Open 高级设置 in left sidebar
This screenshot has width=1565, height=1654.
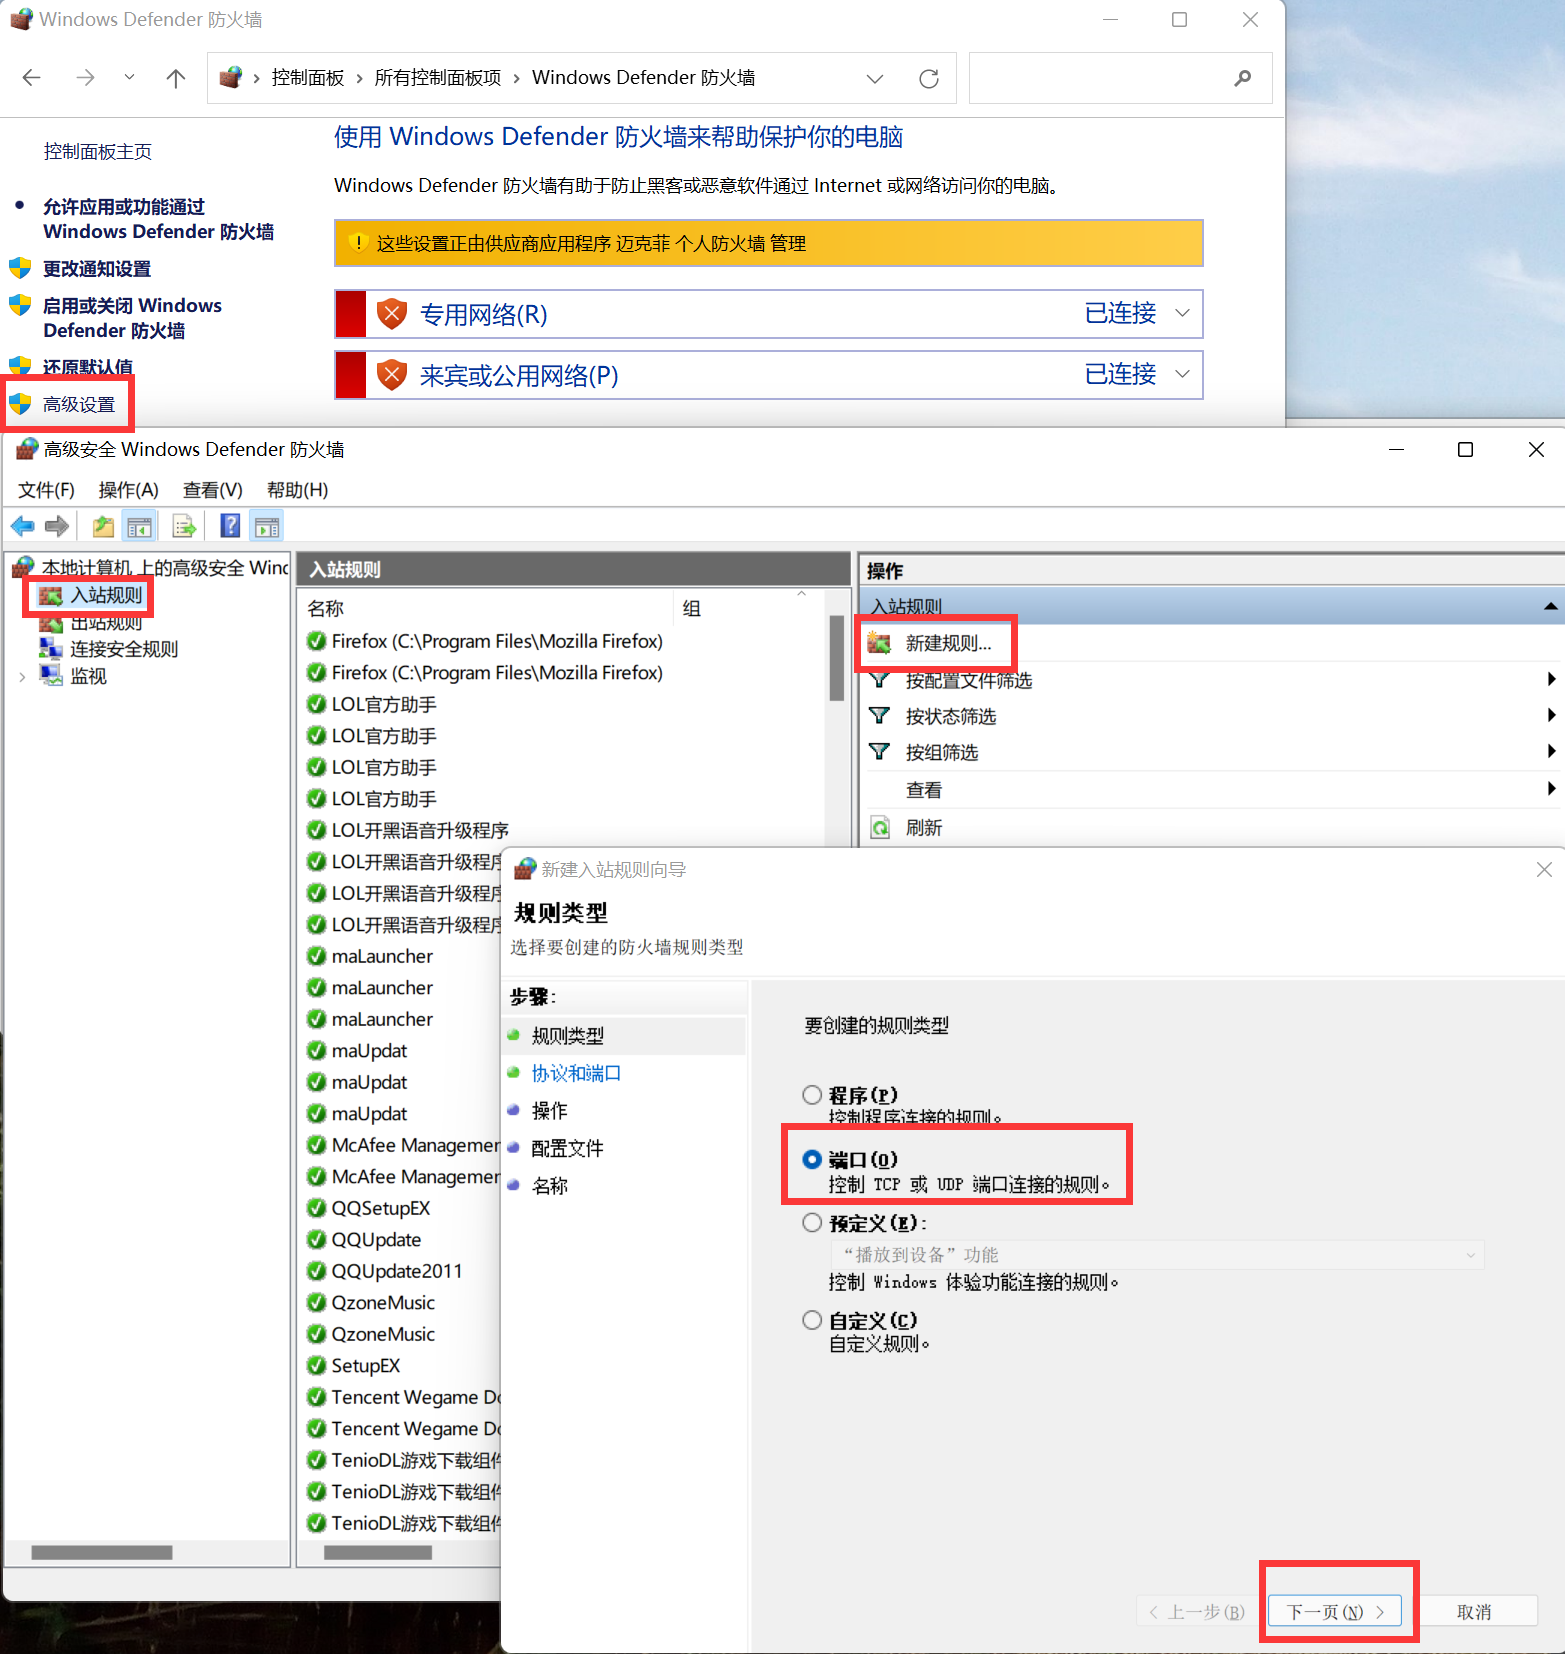(79, 404)
